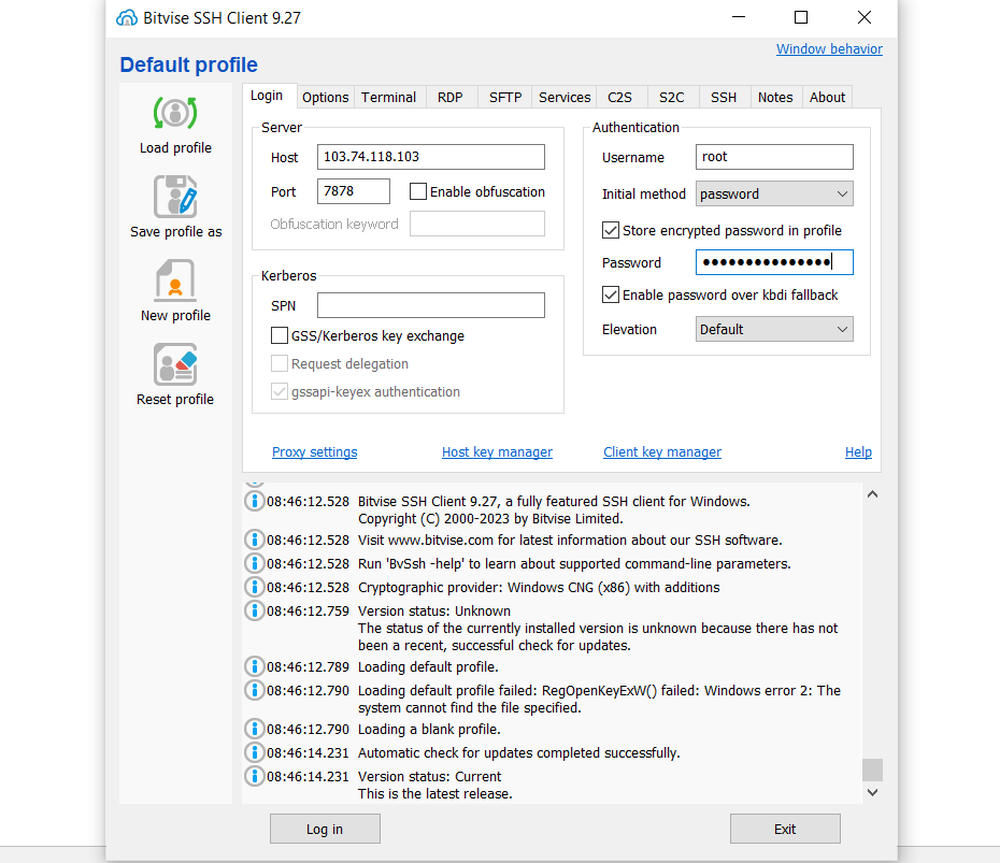Click the Load profile icon
1000x863 pixels.
pos(174,113)
